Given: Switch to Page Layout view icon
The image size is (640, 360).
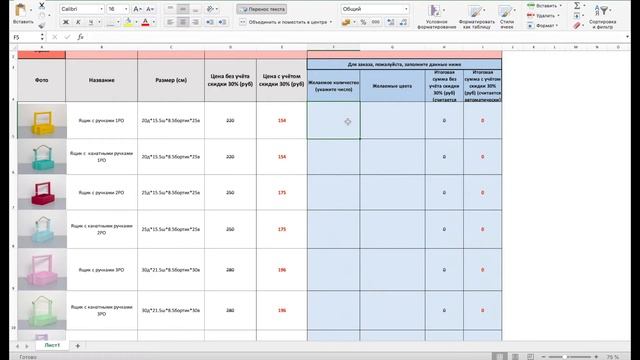Looking at the screenshot, I should tap(515, 357).
